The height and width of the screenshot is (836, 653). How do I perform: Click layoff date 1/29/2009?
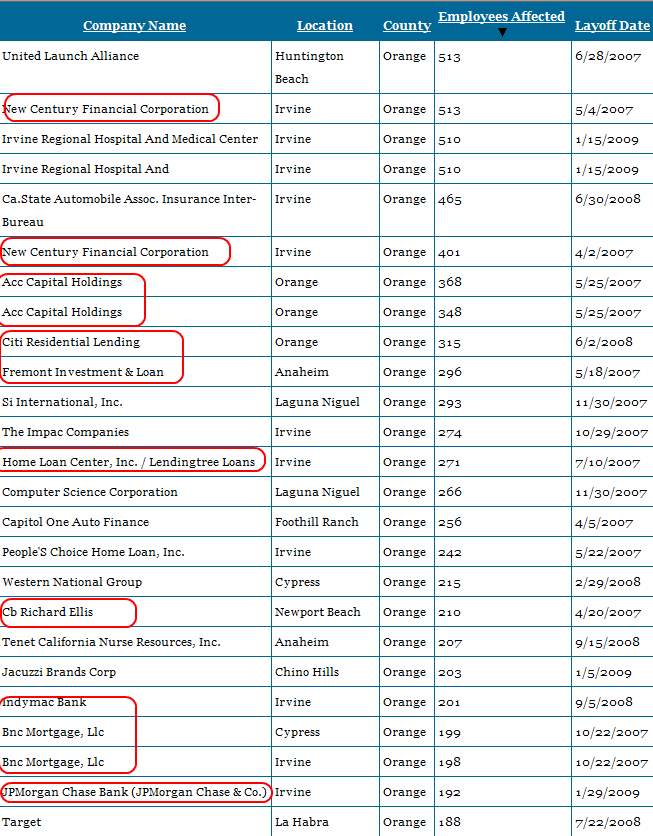(x=607, y=792)
